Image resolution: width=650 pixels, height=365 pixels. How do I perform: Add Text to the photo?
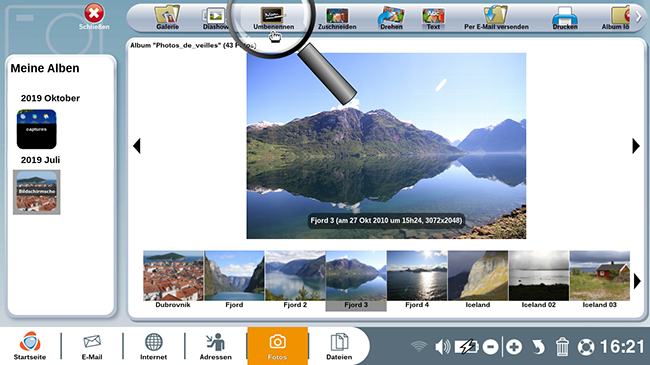pyautogui.click(x=433, y=19)
